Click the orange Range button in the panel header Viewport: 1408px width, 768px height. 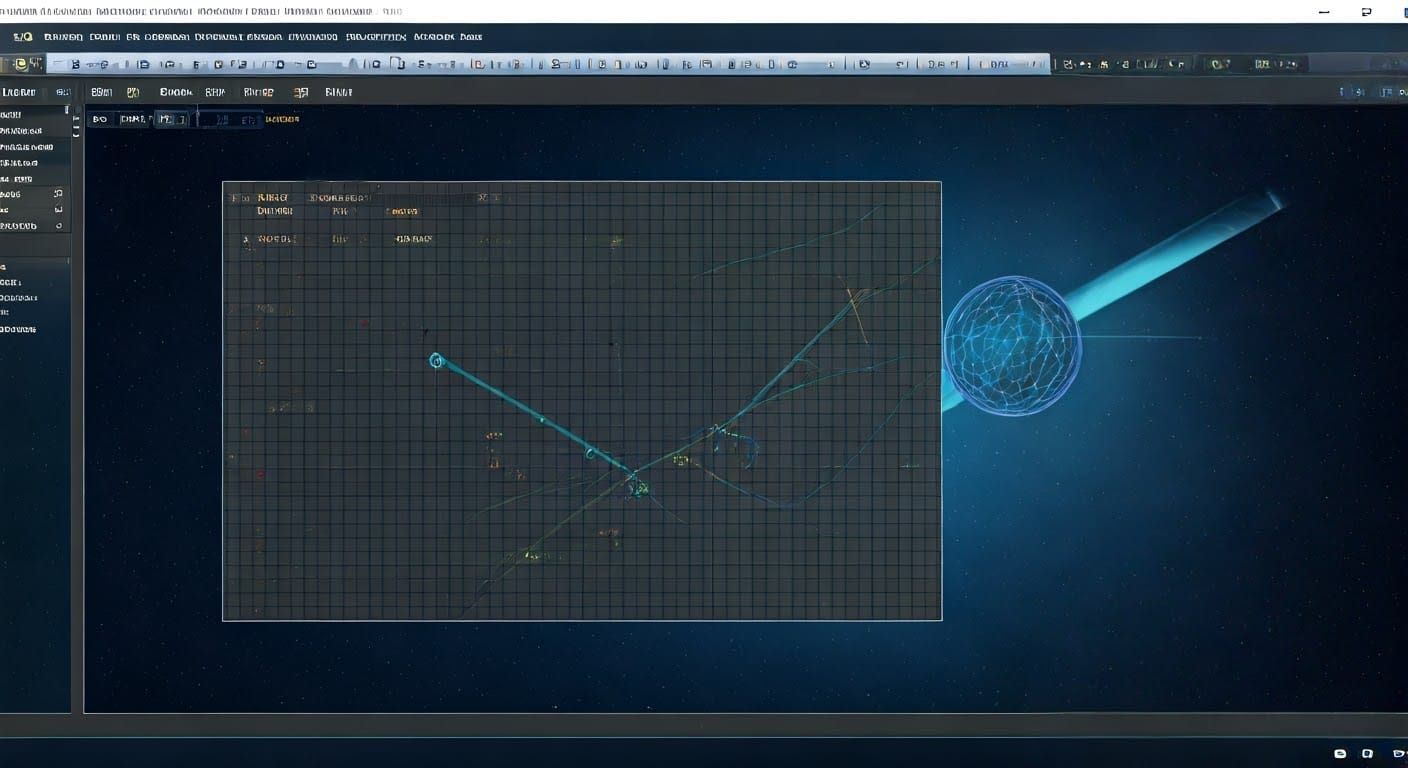point(258,91)
